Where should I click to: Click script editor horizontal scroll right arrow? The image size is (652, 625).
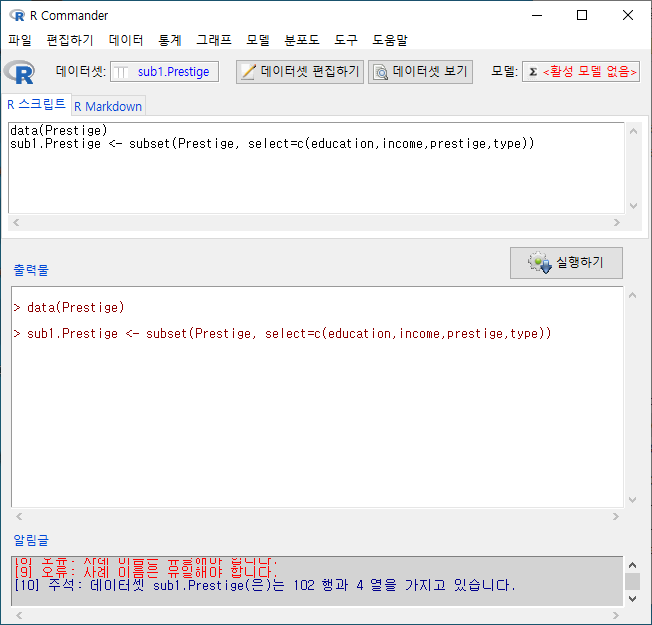click(x=617, y=222)
